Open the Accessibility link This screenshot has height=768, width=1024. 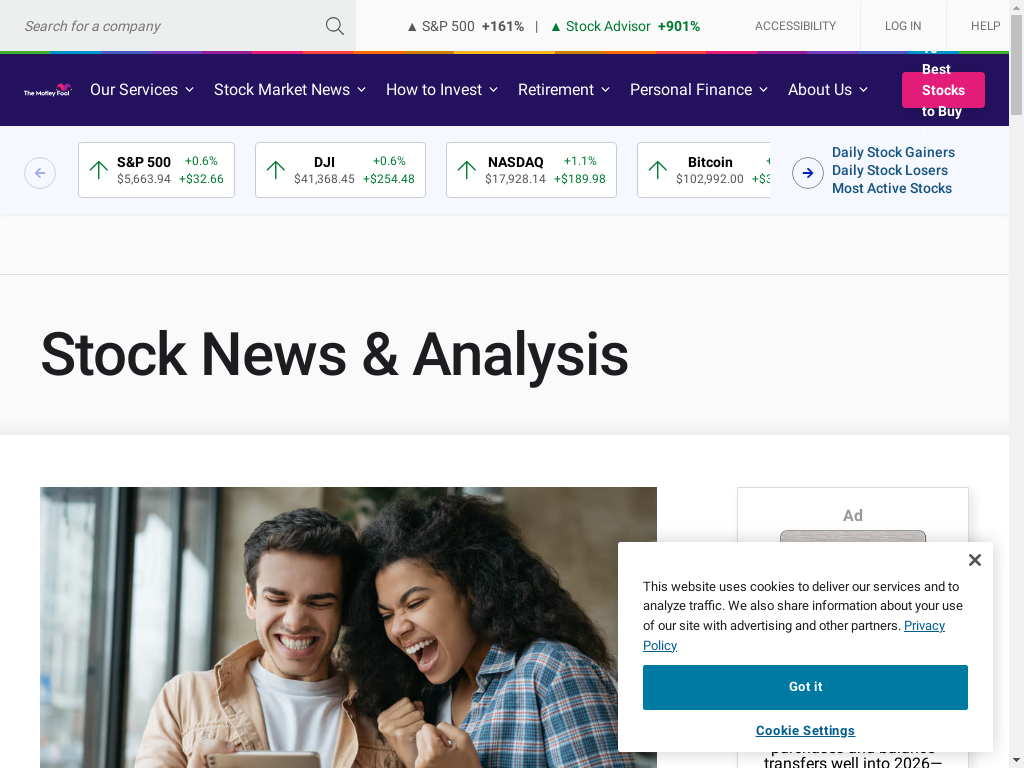click(x=795, y=26)
